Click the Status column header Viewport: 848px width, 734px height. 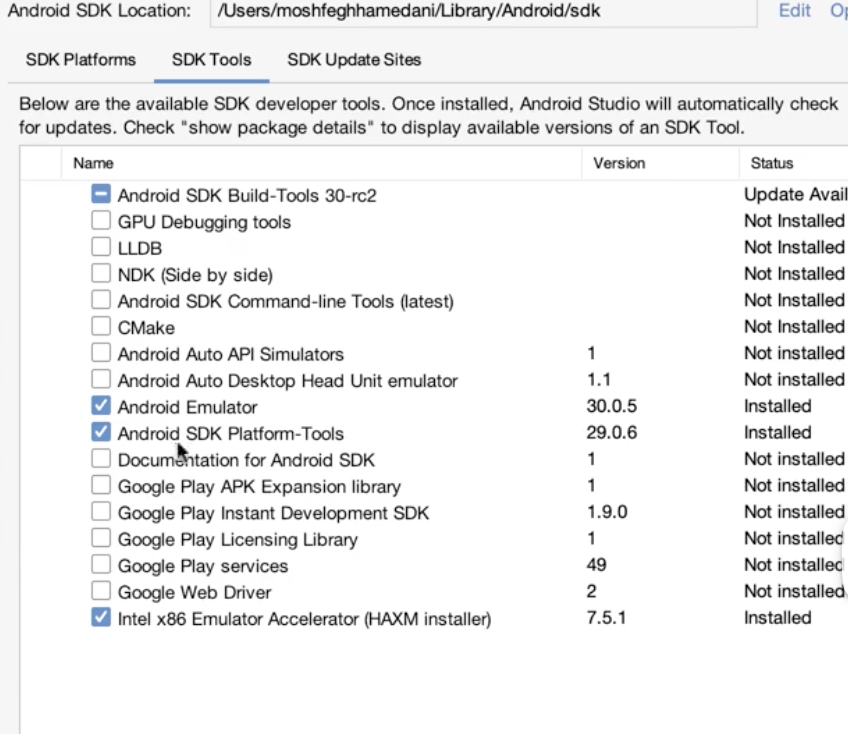793,163
